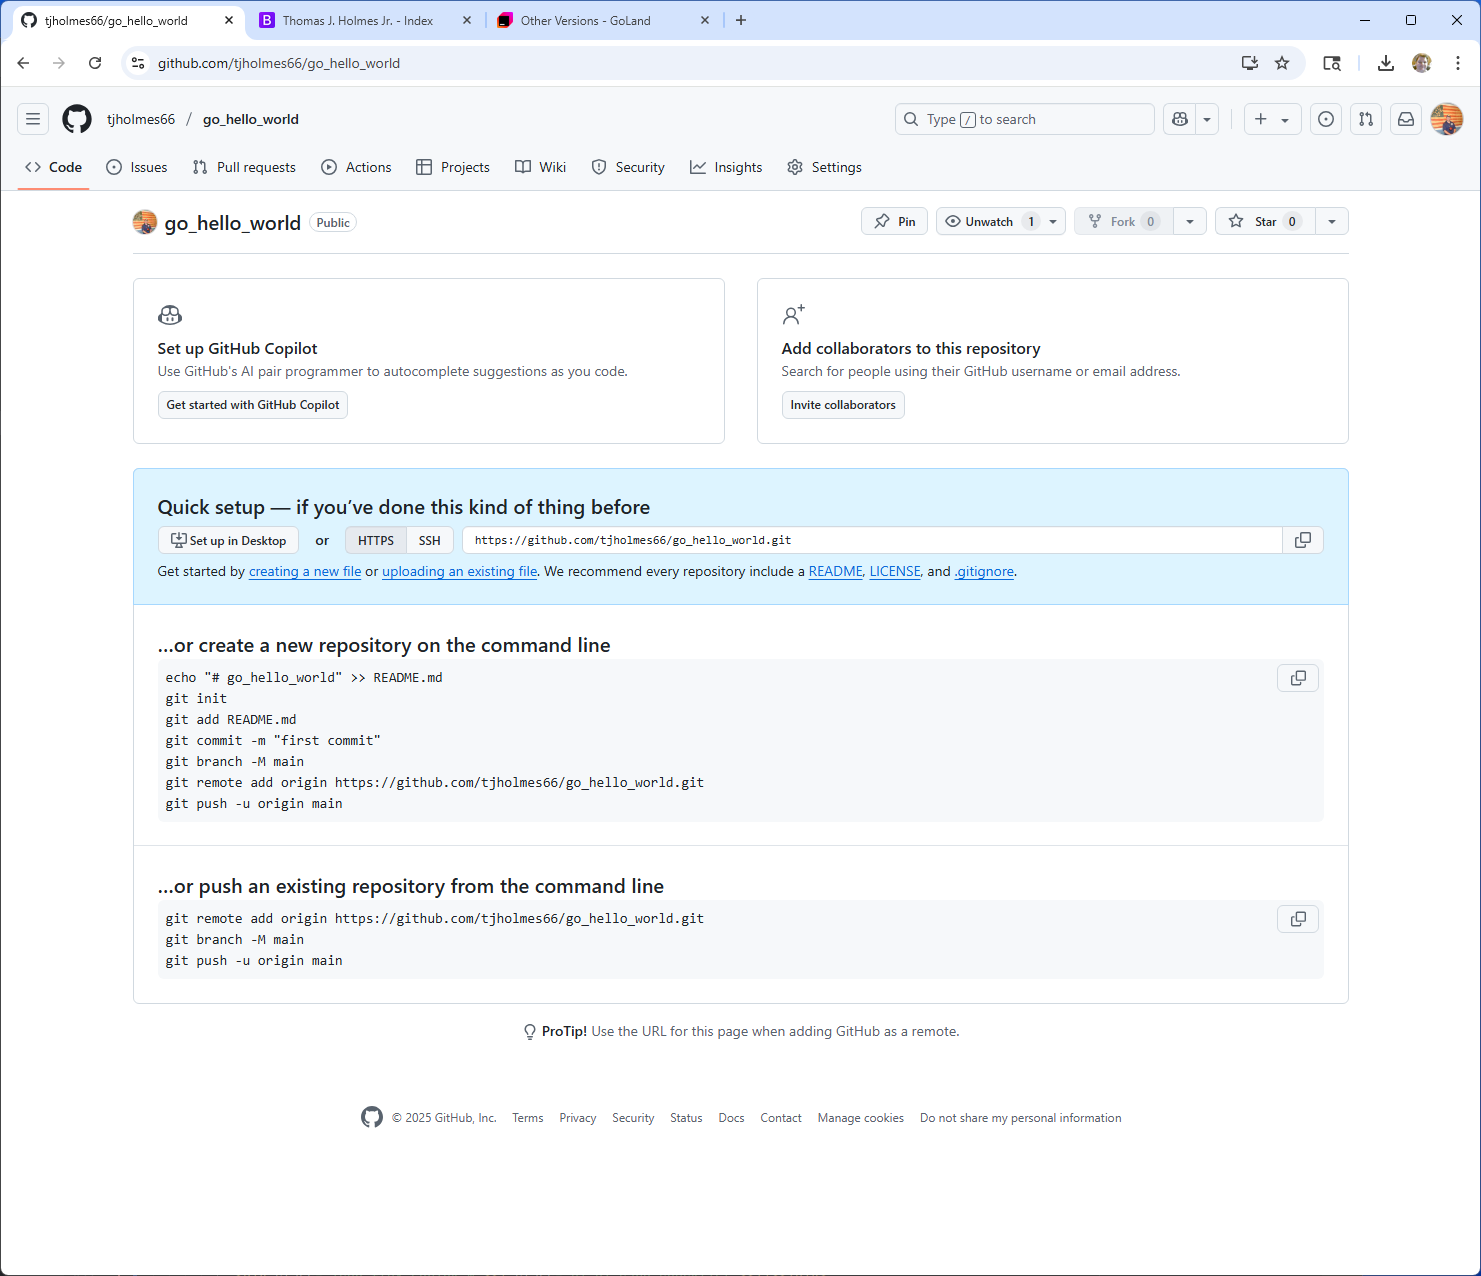The width and height of the screenshot is (1481, 1276).
Task: Expand the Star lists dropdown arrow
Action: tap(1332, 221)
